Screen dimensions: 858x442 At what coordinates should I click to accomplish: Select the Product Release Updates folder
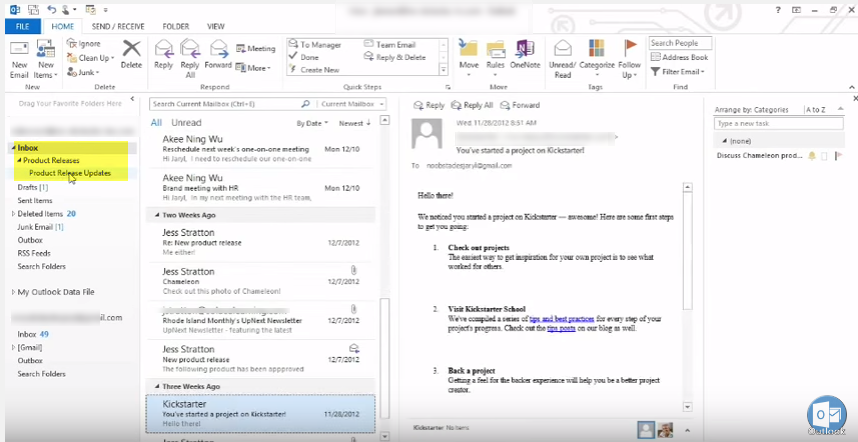[x=70, y=173]
